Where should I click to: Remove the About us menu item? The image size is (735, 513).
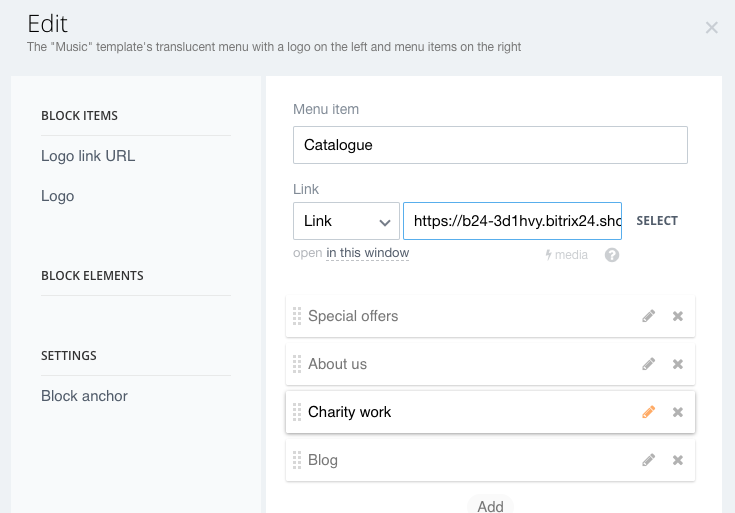(x=678, y=364)
